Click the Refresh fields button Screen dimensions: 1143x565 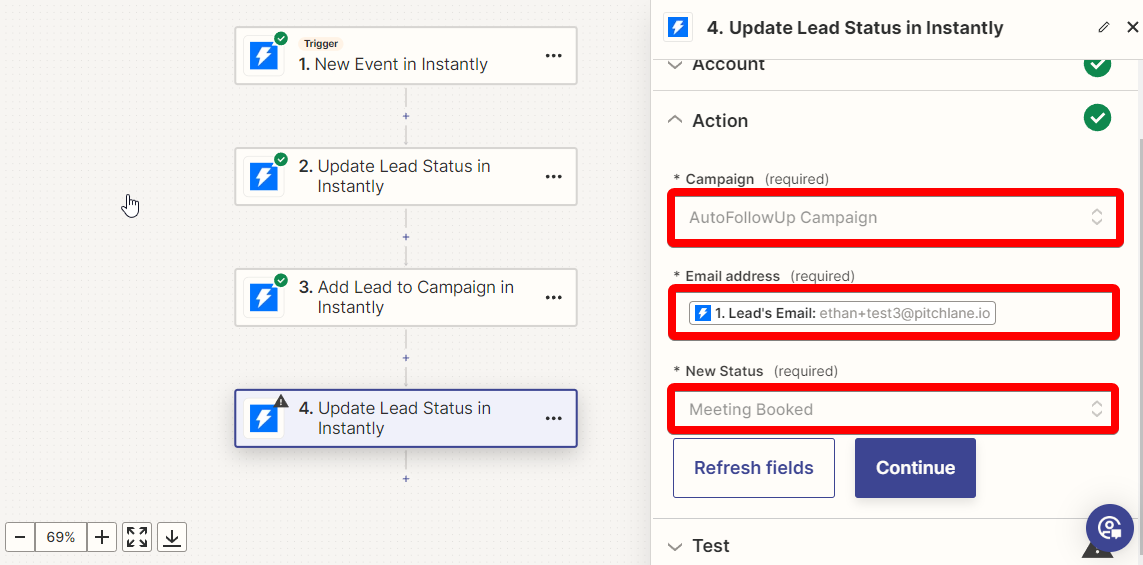754,468
